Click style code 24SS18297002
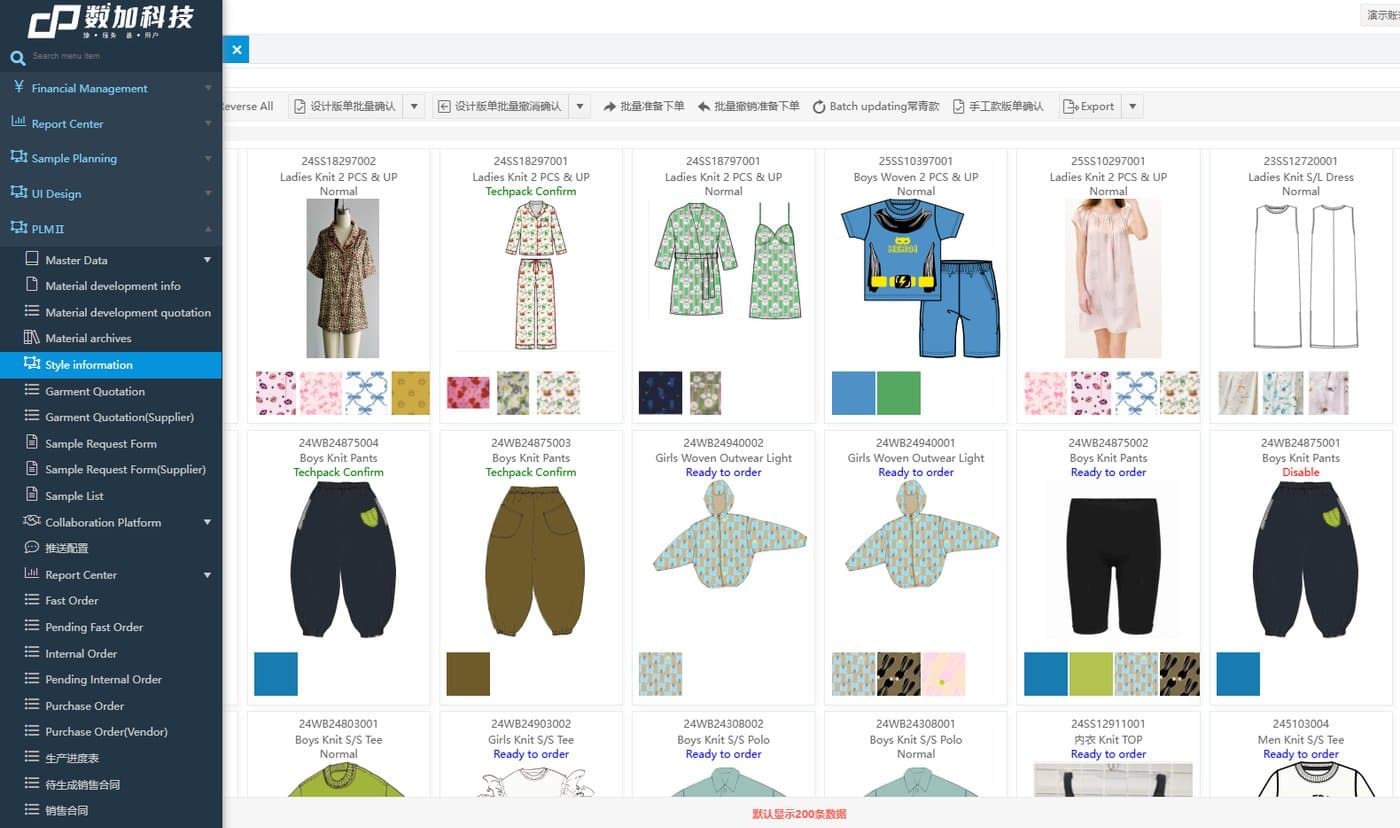Image resolution: width=1400 pixels, height=828 pixels. click(338, 161)
